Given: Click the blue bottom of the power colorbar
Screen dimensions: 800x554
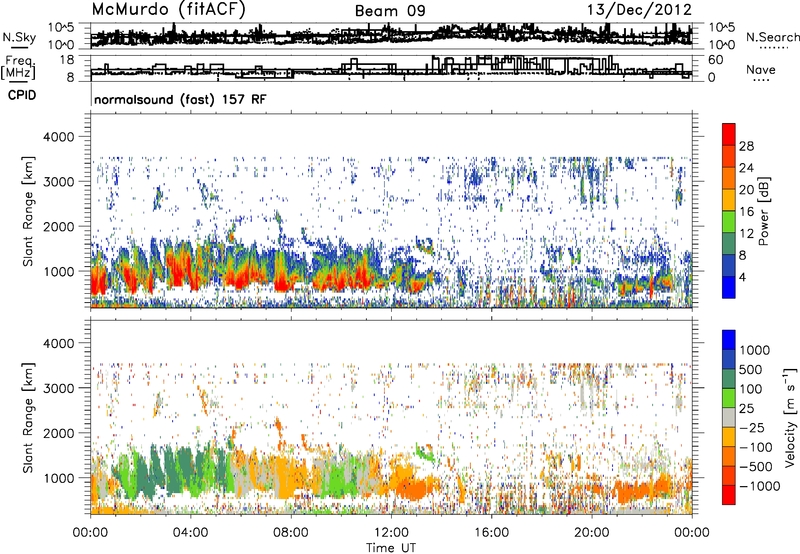Looking at the screenshot, I should (x=729, y=288).
